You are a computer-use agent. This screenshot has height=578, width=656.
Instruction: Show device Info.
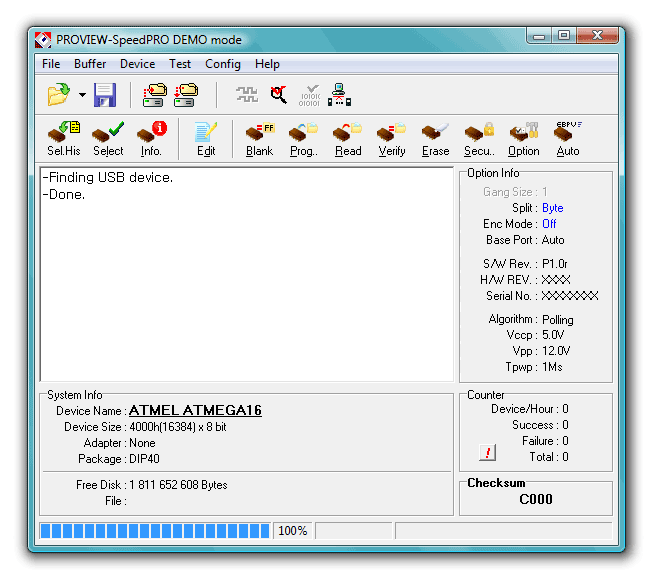(151, 139)
